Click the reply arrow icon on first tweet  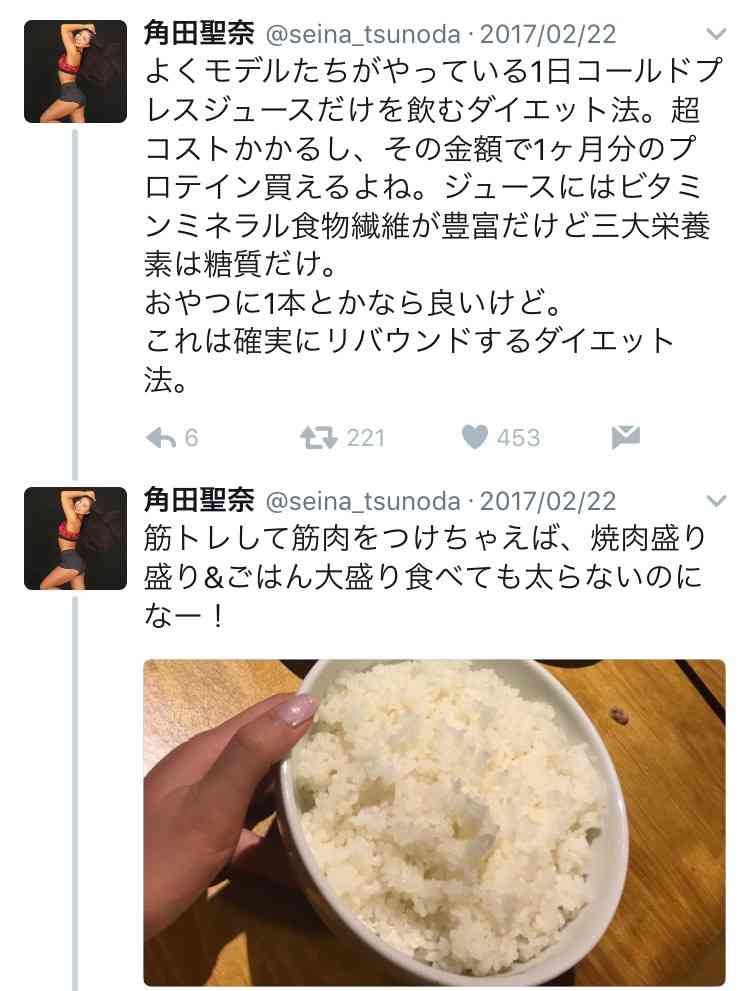point(161,437)
